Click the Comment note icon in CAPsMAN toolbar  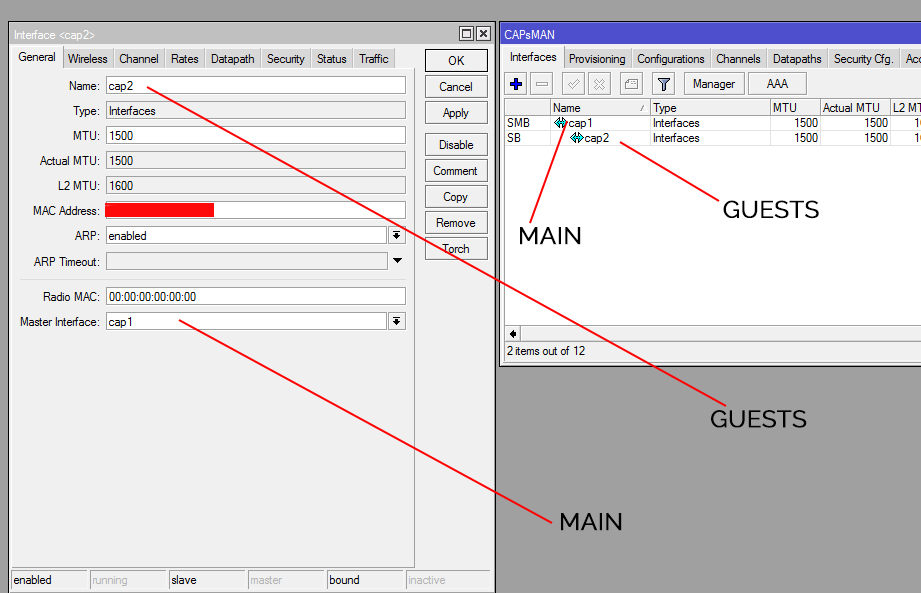(631, 84)
